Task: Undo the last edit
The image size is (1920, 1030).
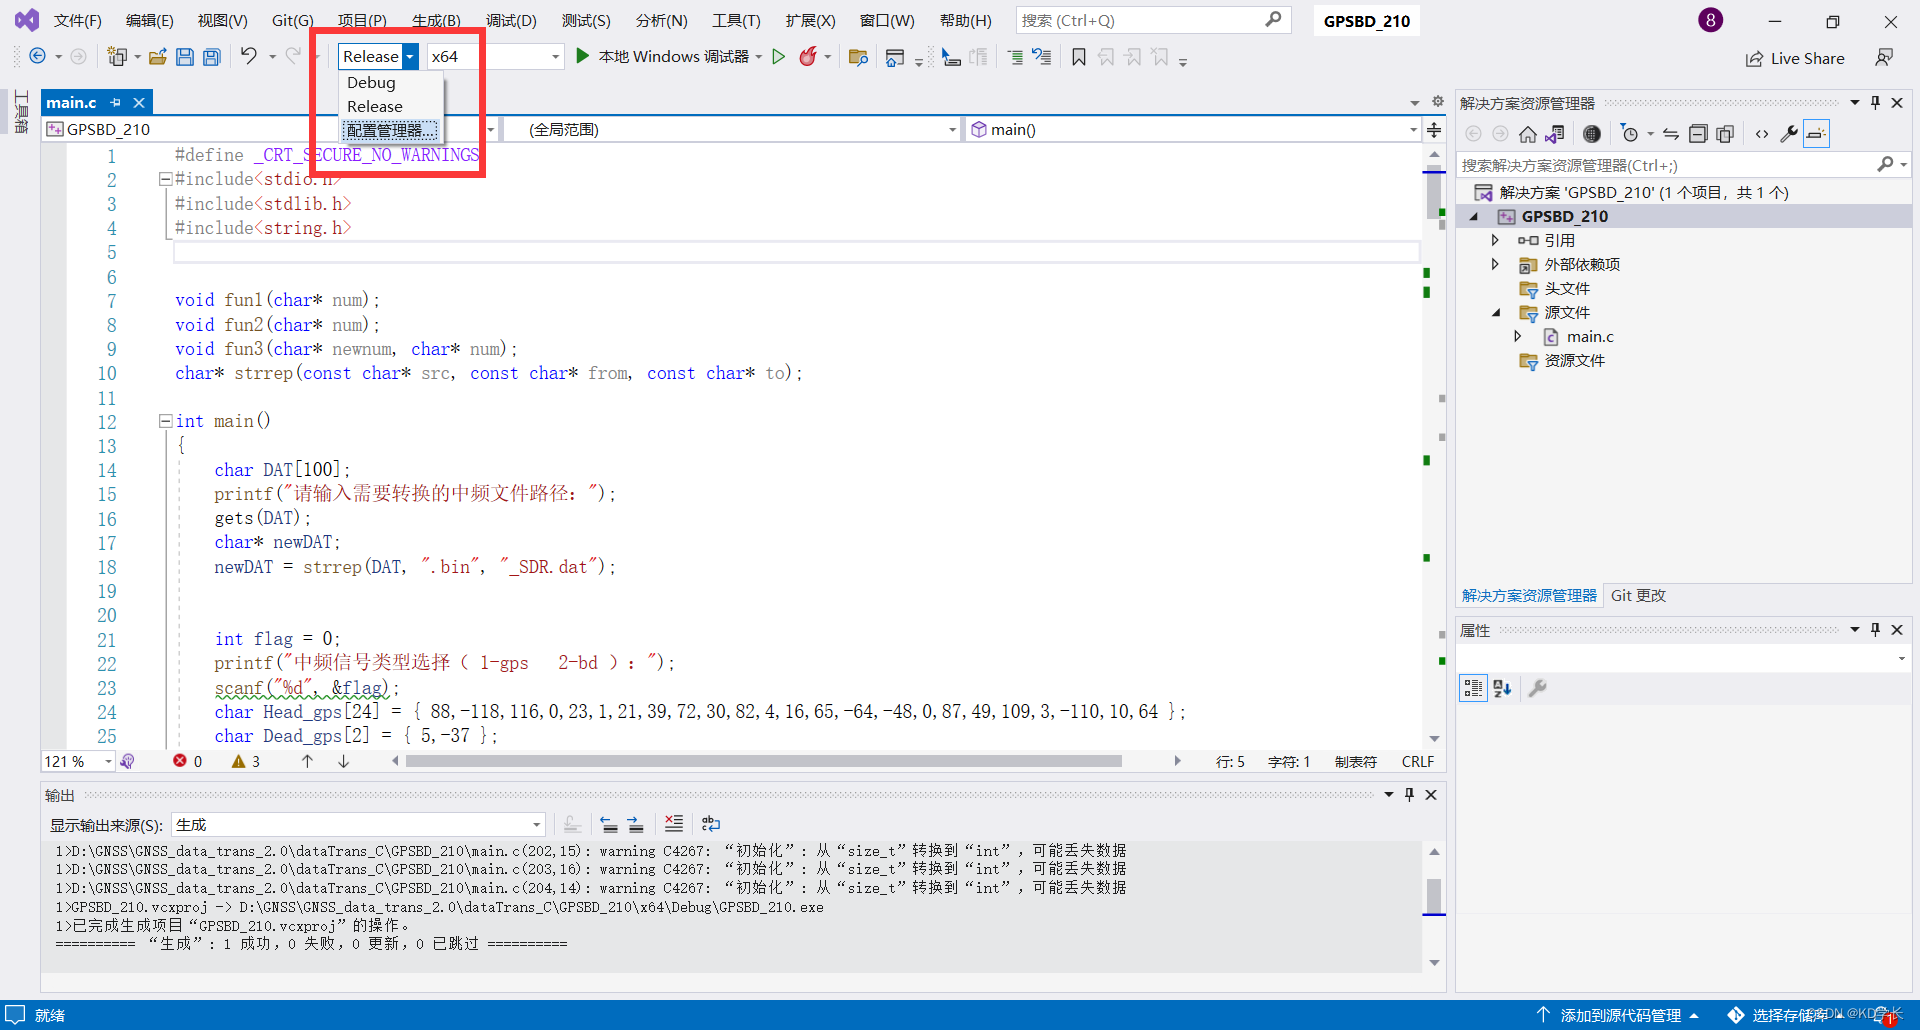Action: click(x=248, y=56)
